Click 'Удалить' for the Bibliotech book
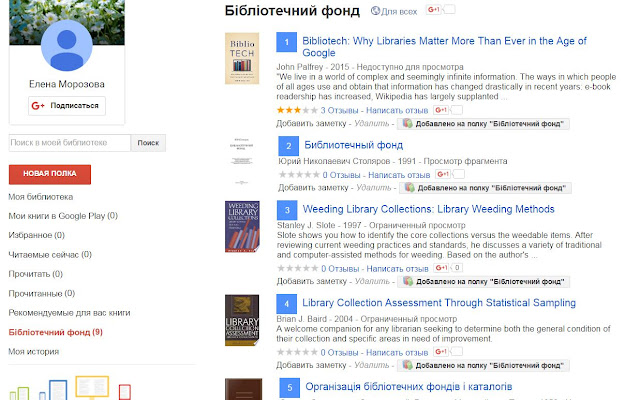Viewport: 640px width, 400px height. (371, 123)
